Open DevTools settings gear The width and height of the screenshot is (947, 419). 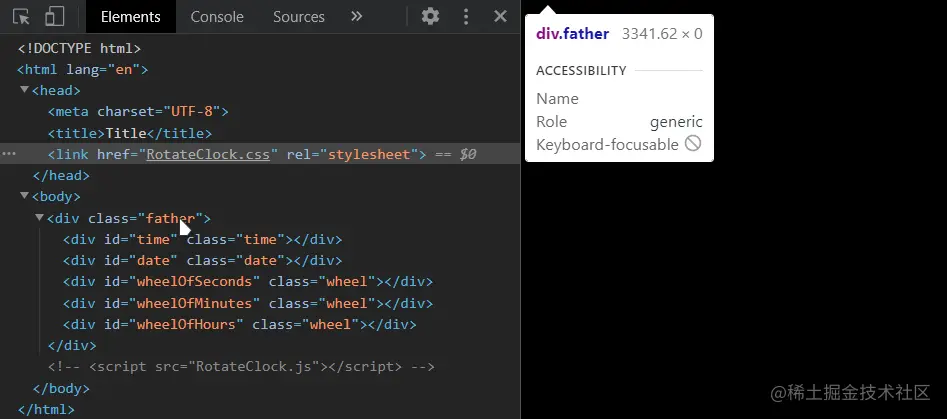(430, 16)
